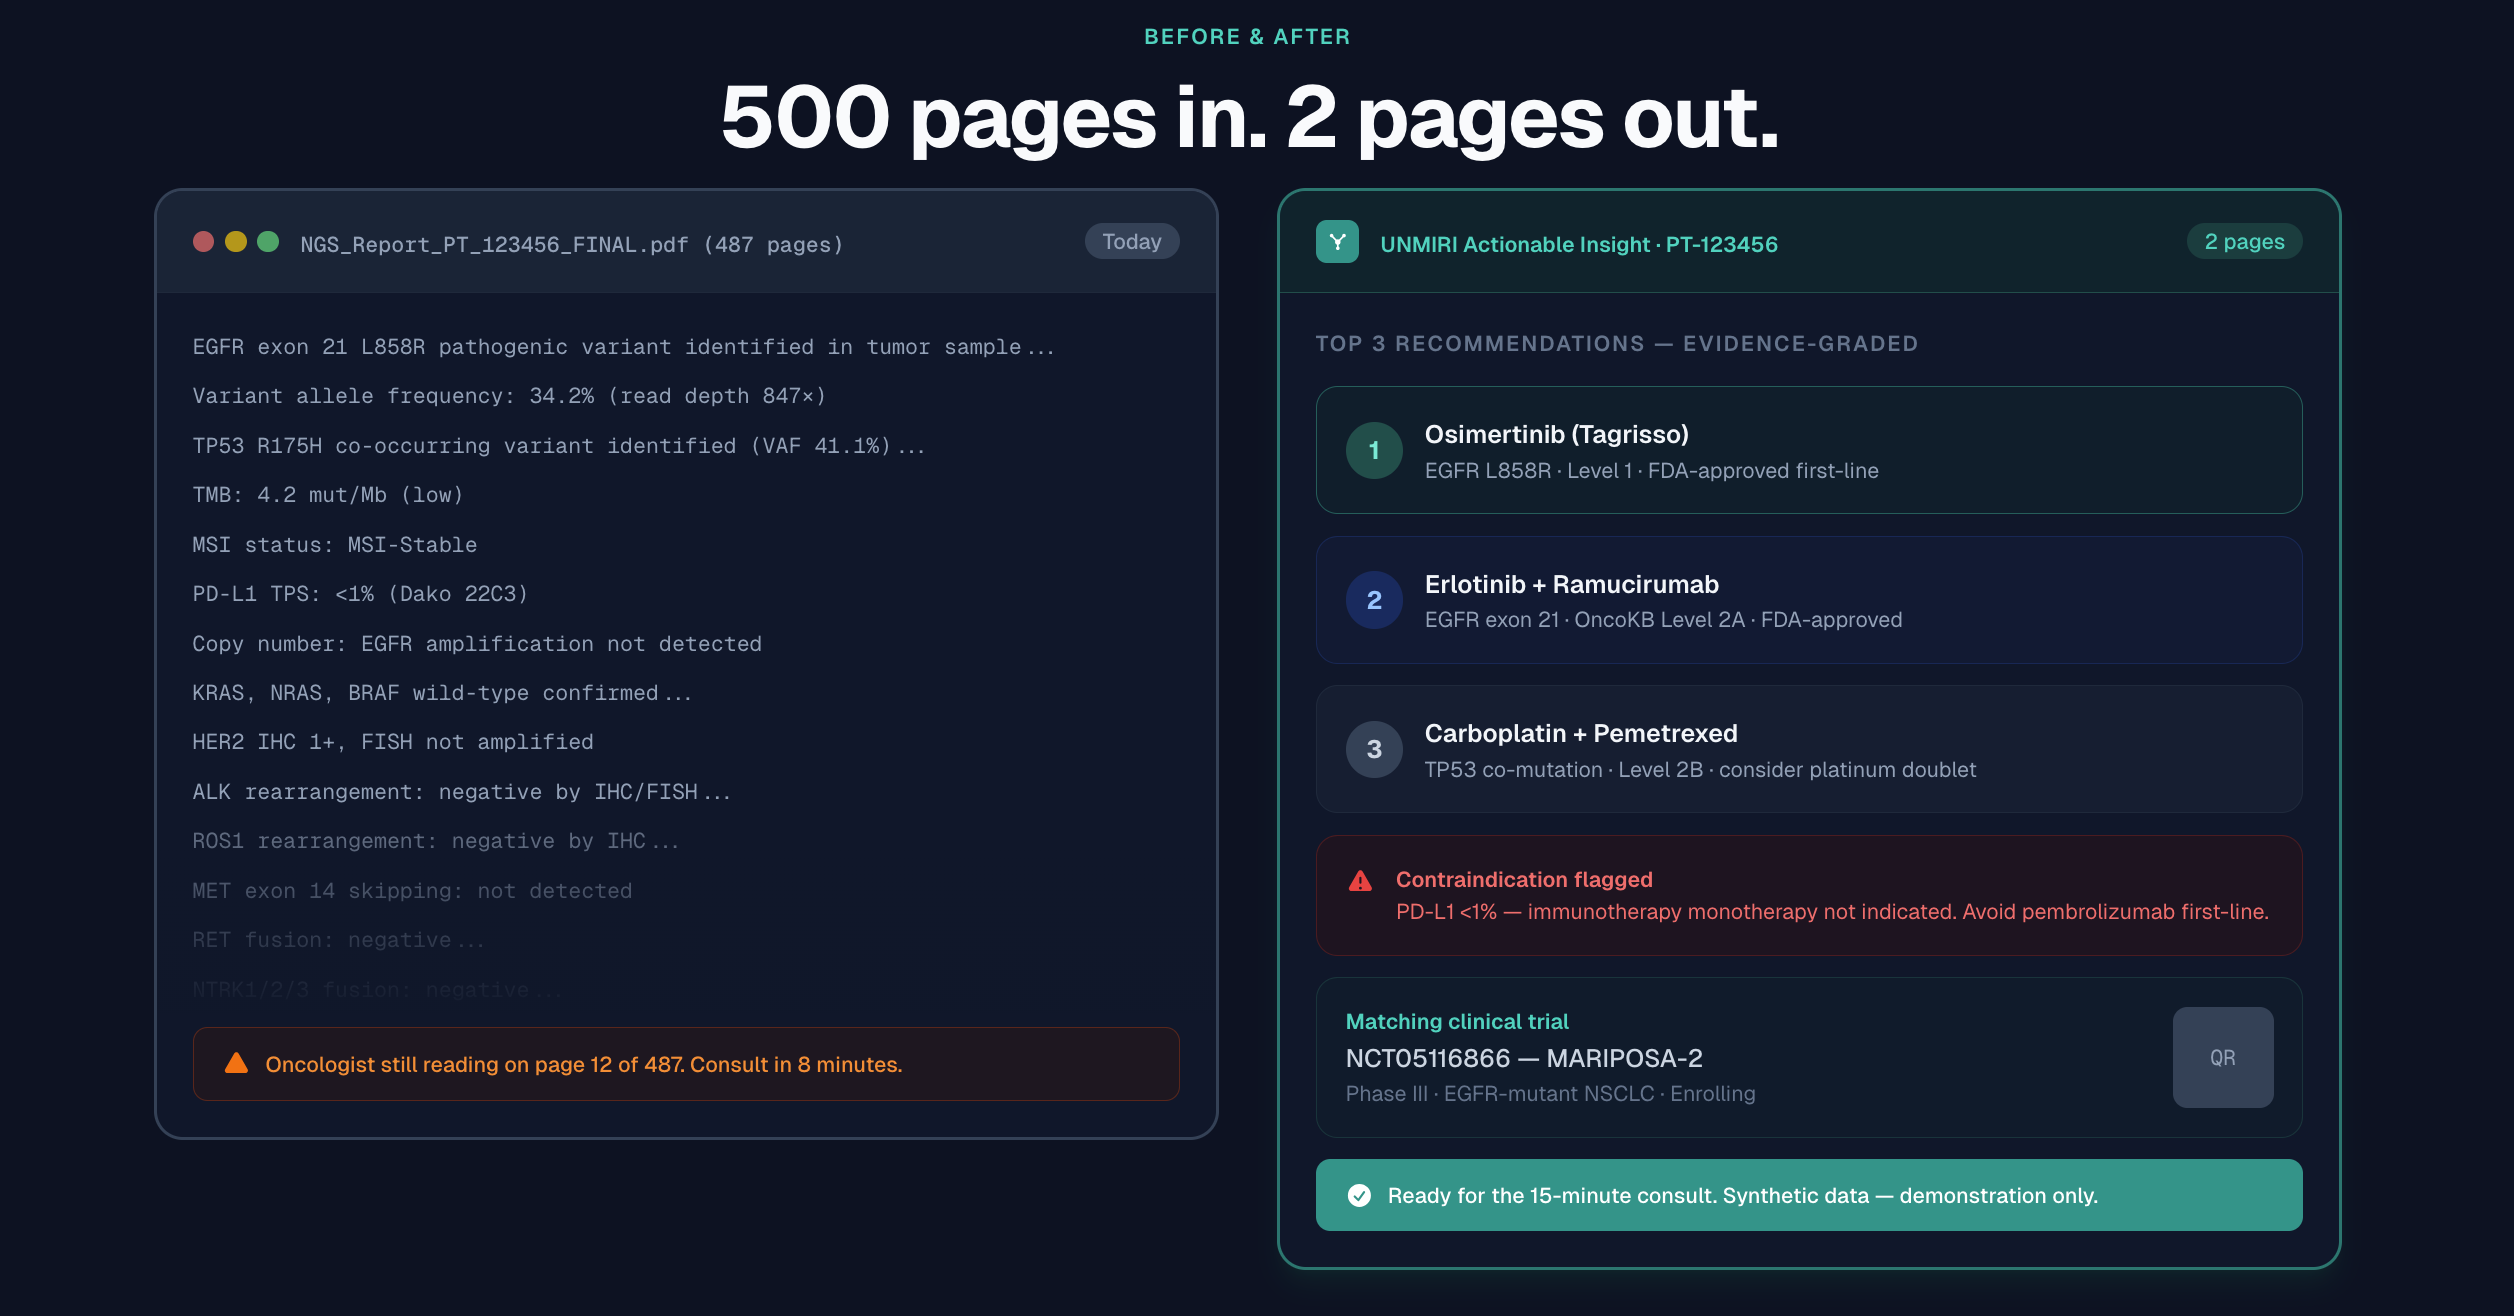Image resolution: width=2514 pixels, height=1316 pixels.
Task: Click the number 1 recommendation badge
Action: 1374,450
